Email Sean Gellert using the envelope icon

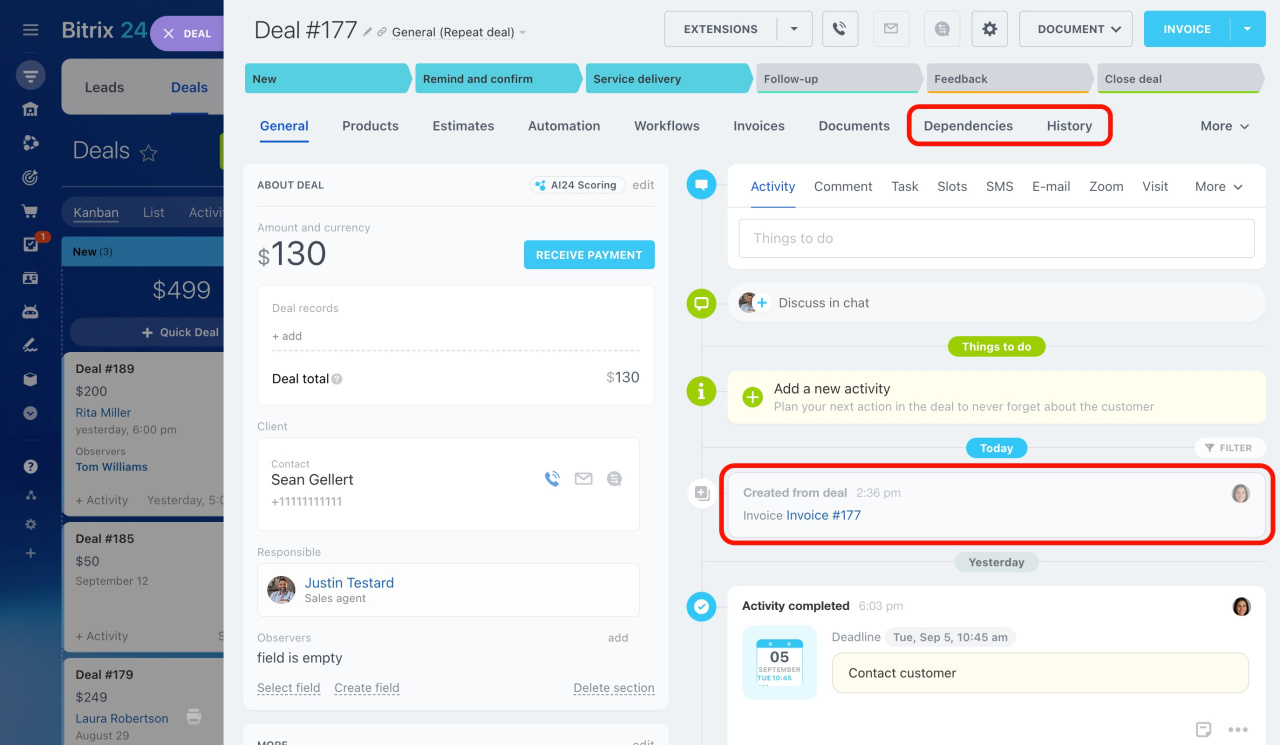583,479
